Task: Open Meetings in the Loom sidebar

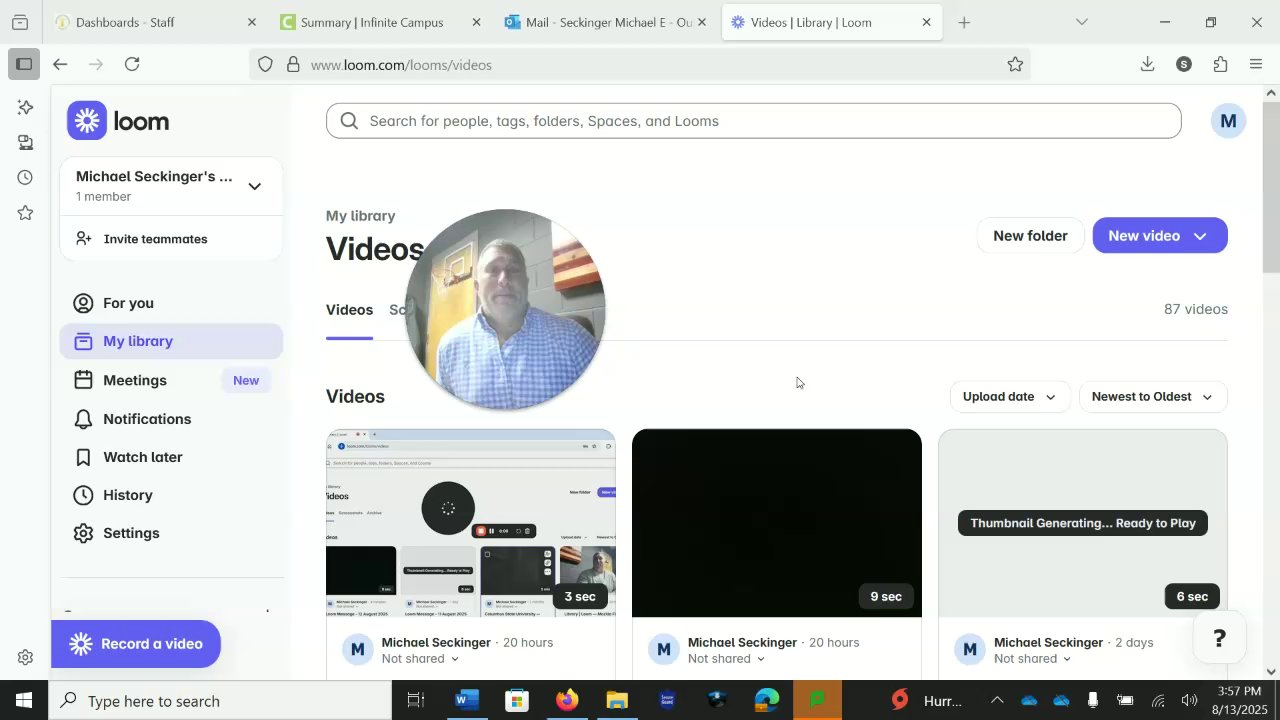Action: pos(171,380)
